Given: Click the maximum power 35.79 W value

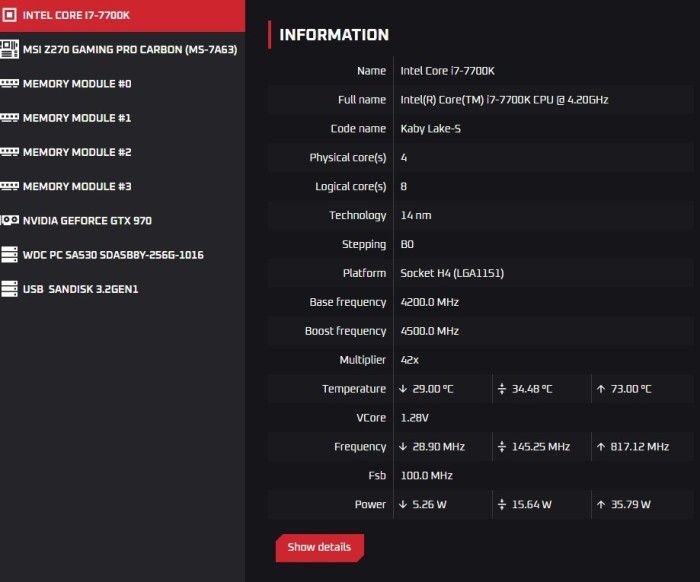Looking at the screenshot, I should coord(630,505).
